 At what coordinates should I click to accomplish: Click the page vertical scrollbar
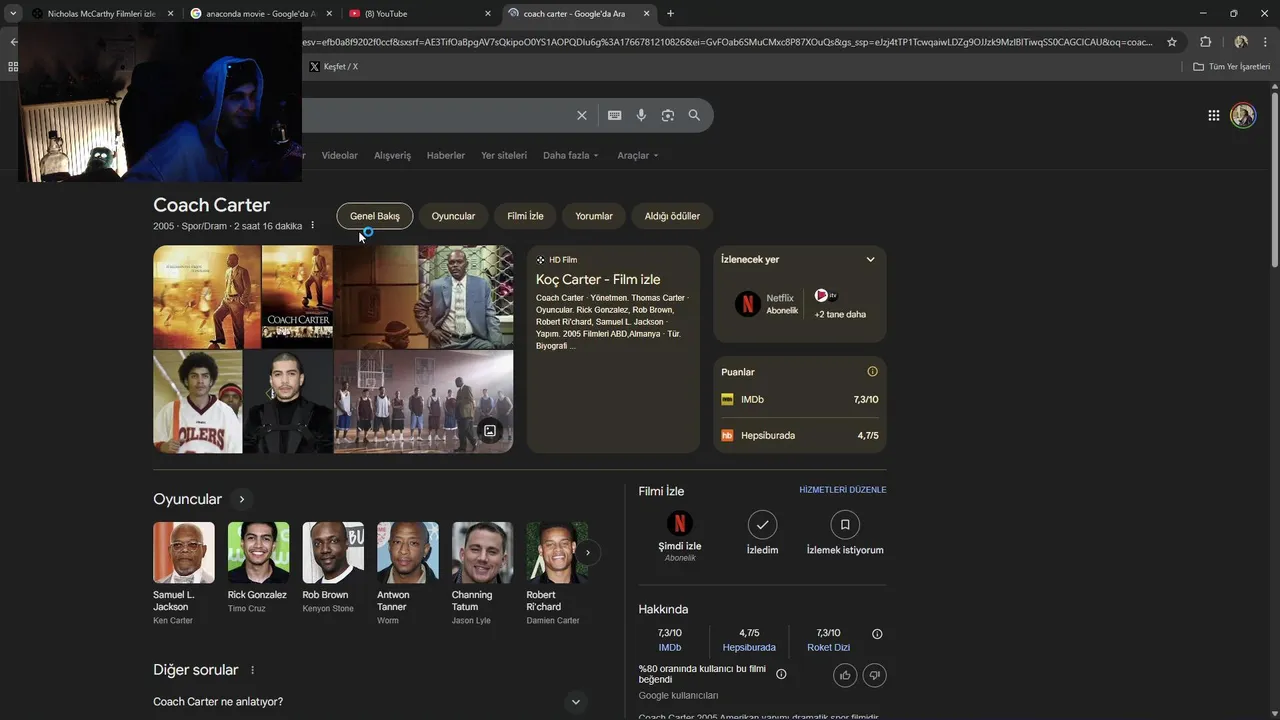point(1274,180)
